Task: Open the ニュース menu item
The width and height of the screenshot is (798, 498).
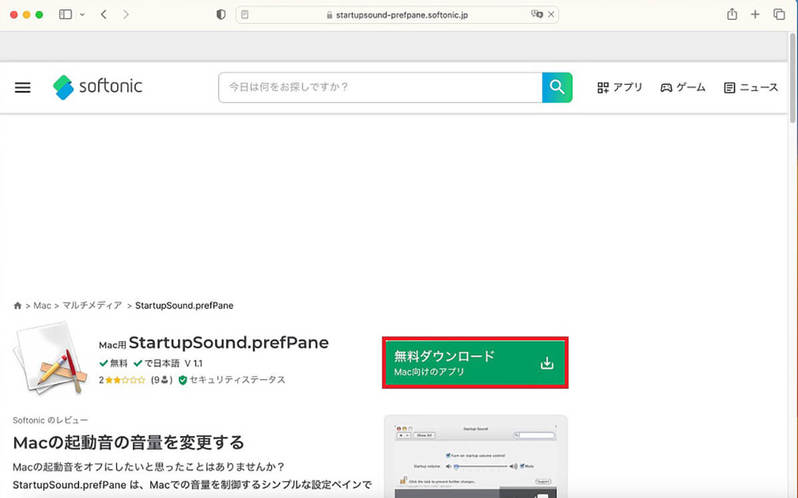Action: pos(751,87)
